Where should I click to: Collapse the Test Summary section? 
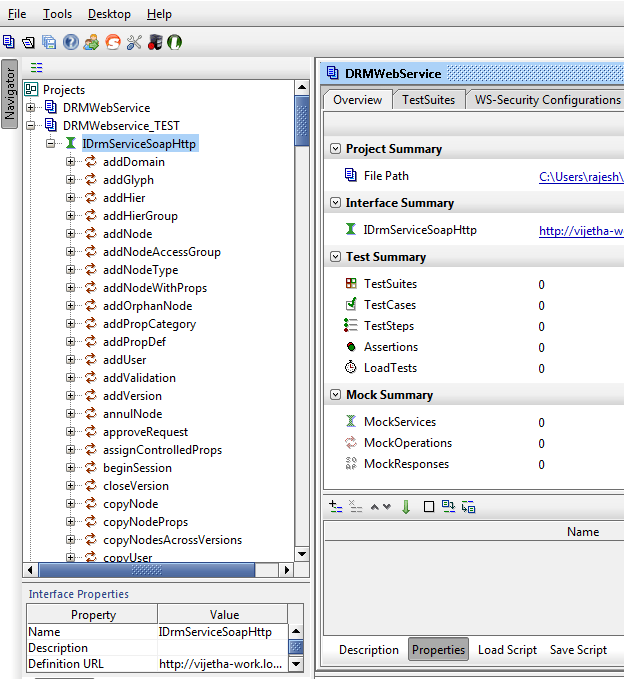tap(336, 257)
